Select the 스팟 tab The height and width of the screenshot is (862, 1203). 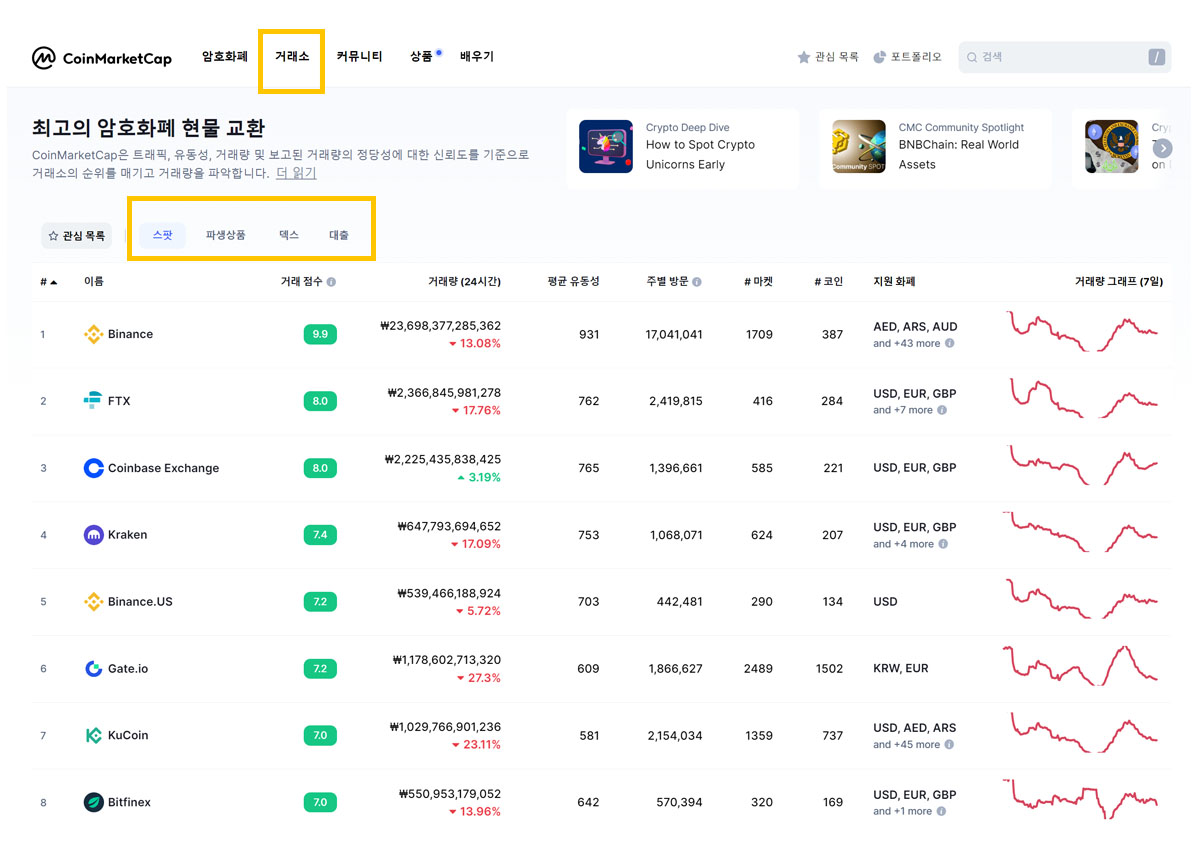[x=162, y=236]
